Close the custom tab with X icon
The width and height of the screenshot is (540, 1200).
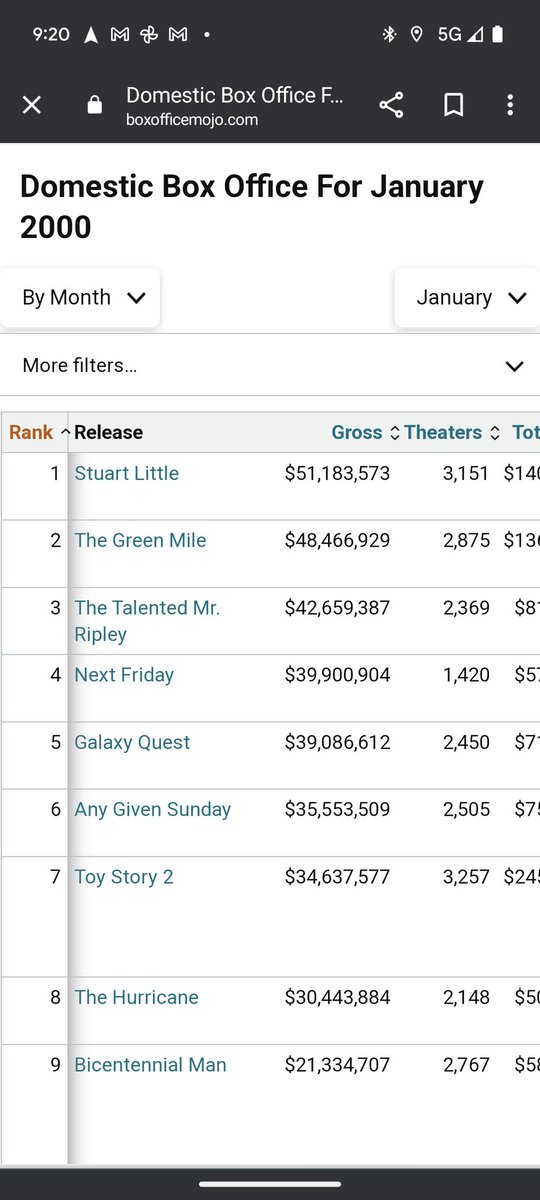[32, 105]
